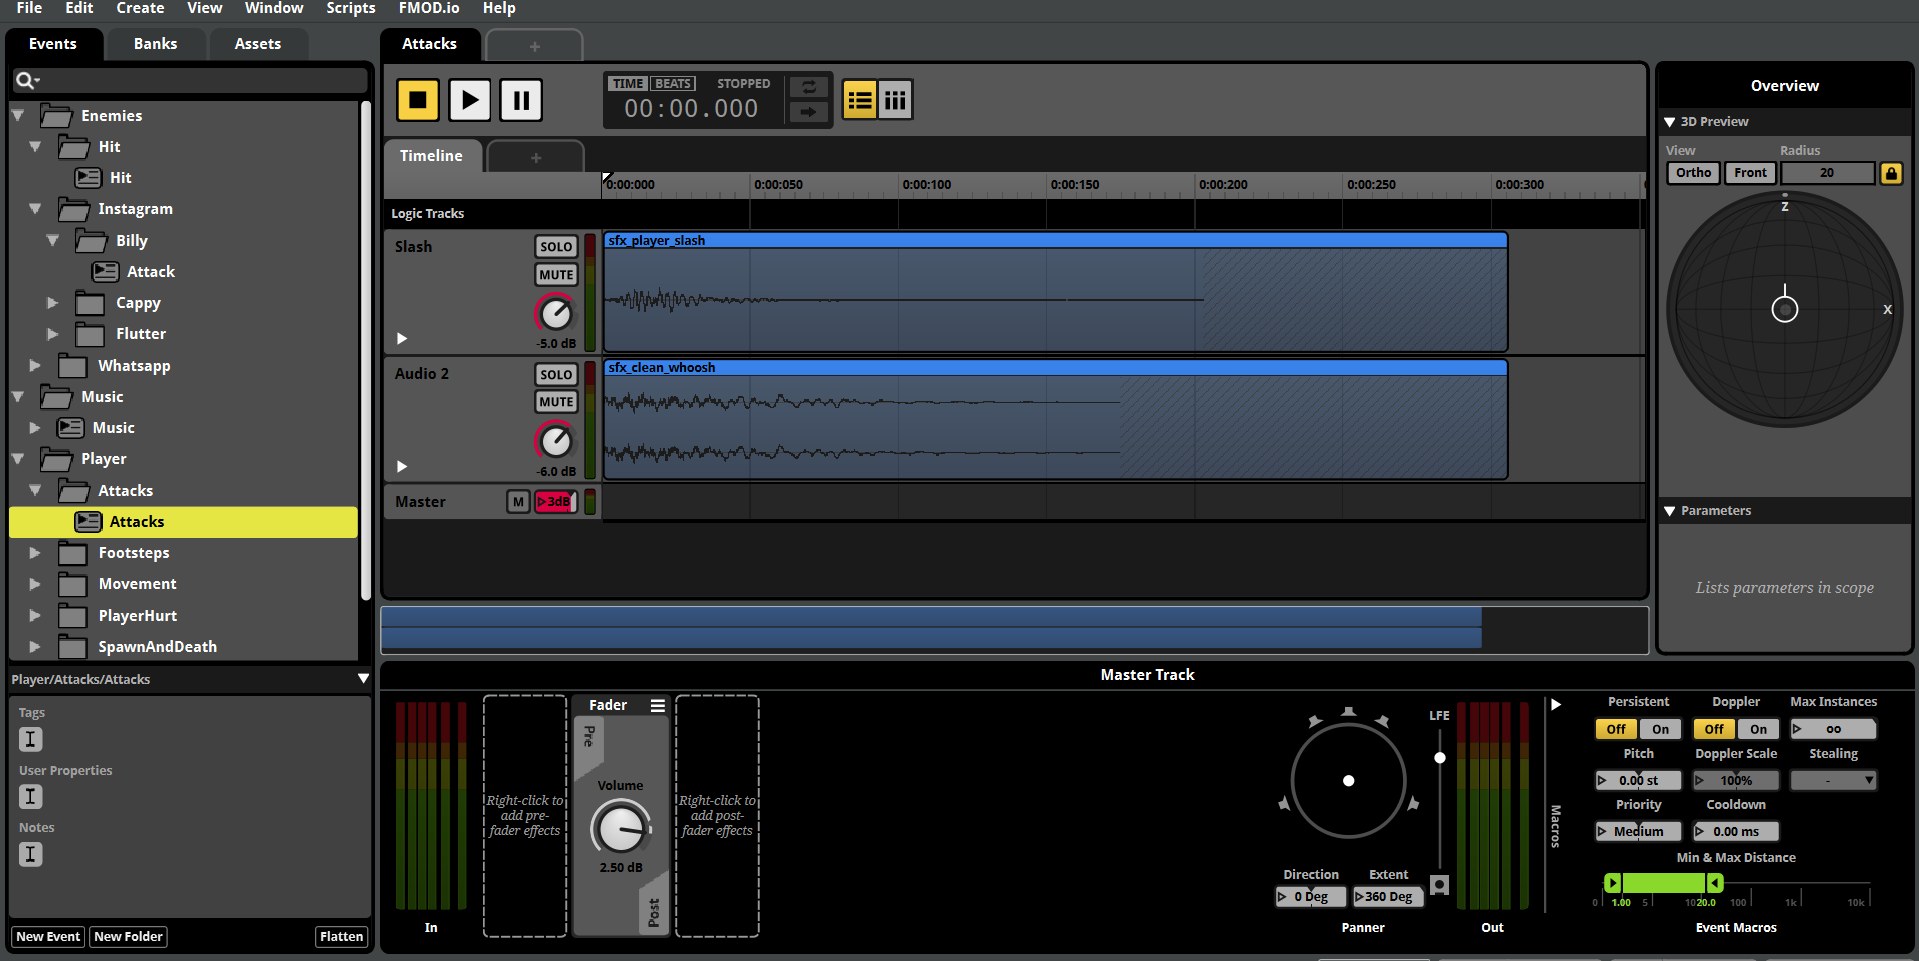Select the Hit event icon
The image size is (1919, 961).
coord(88,177)
